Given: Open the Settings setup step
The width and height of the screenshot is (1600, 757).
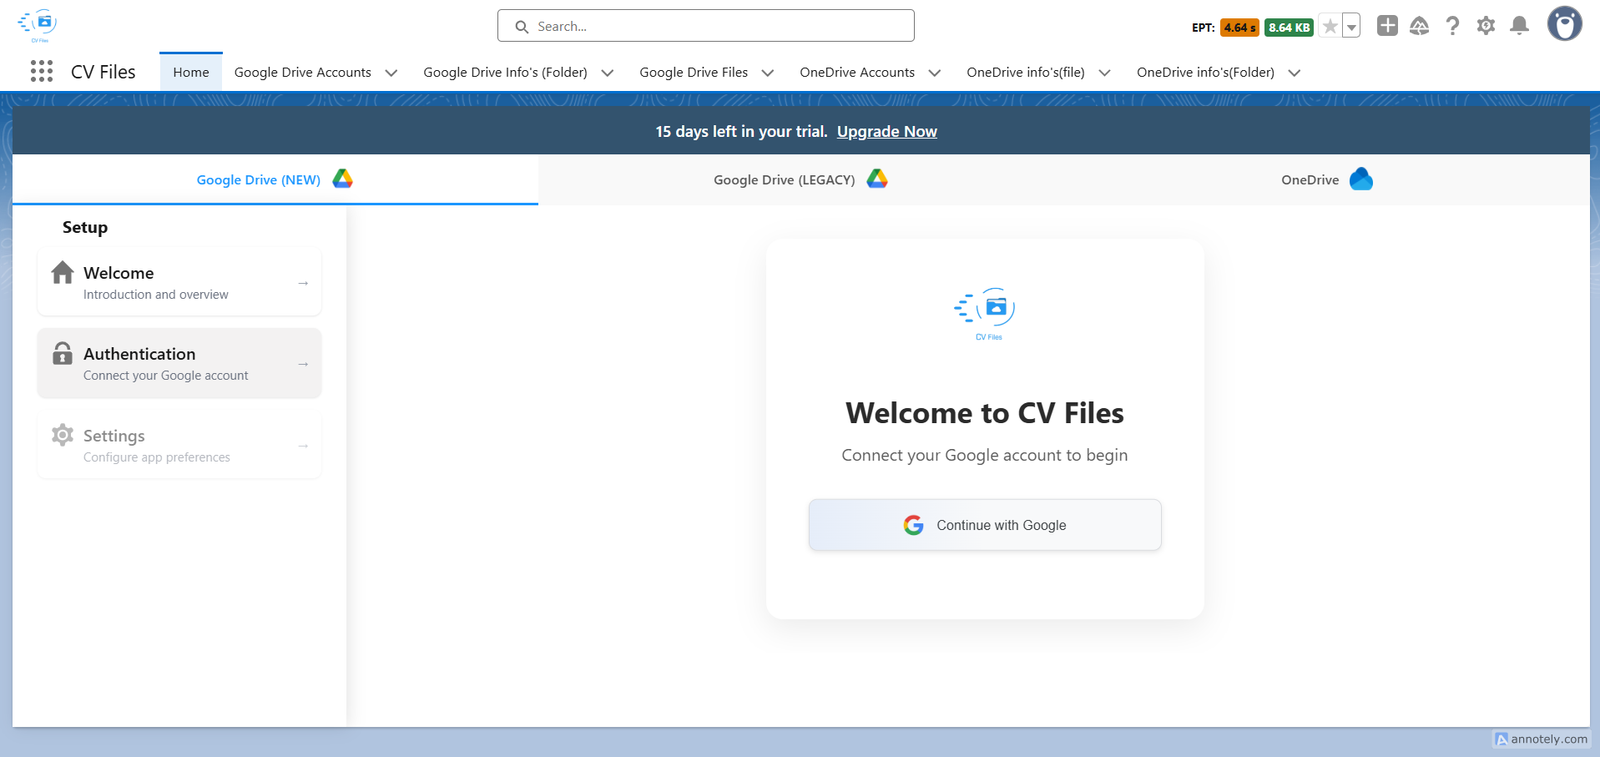Looking at the screenshot, I should click(x=180, y=446).
